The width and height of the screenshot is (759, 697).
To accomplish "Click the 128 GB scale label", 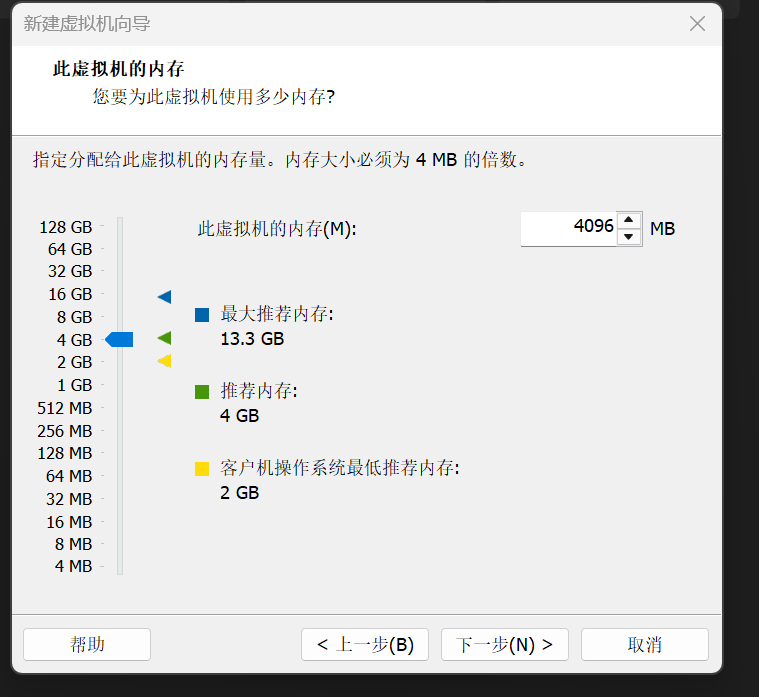I will click(x=66, y=227).
